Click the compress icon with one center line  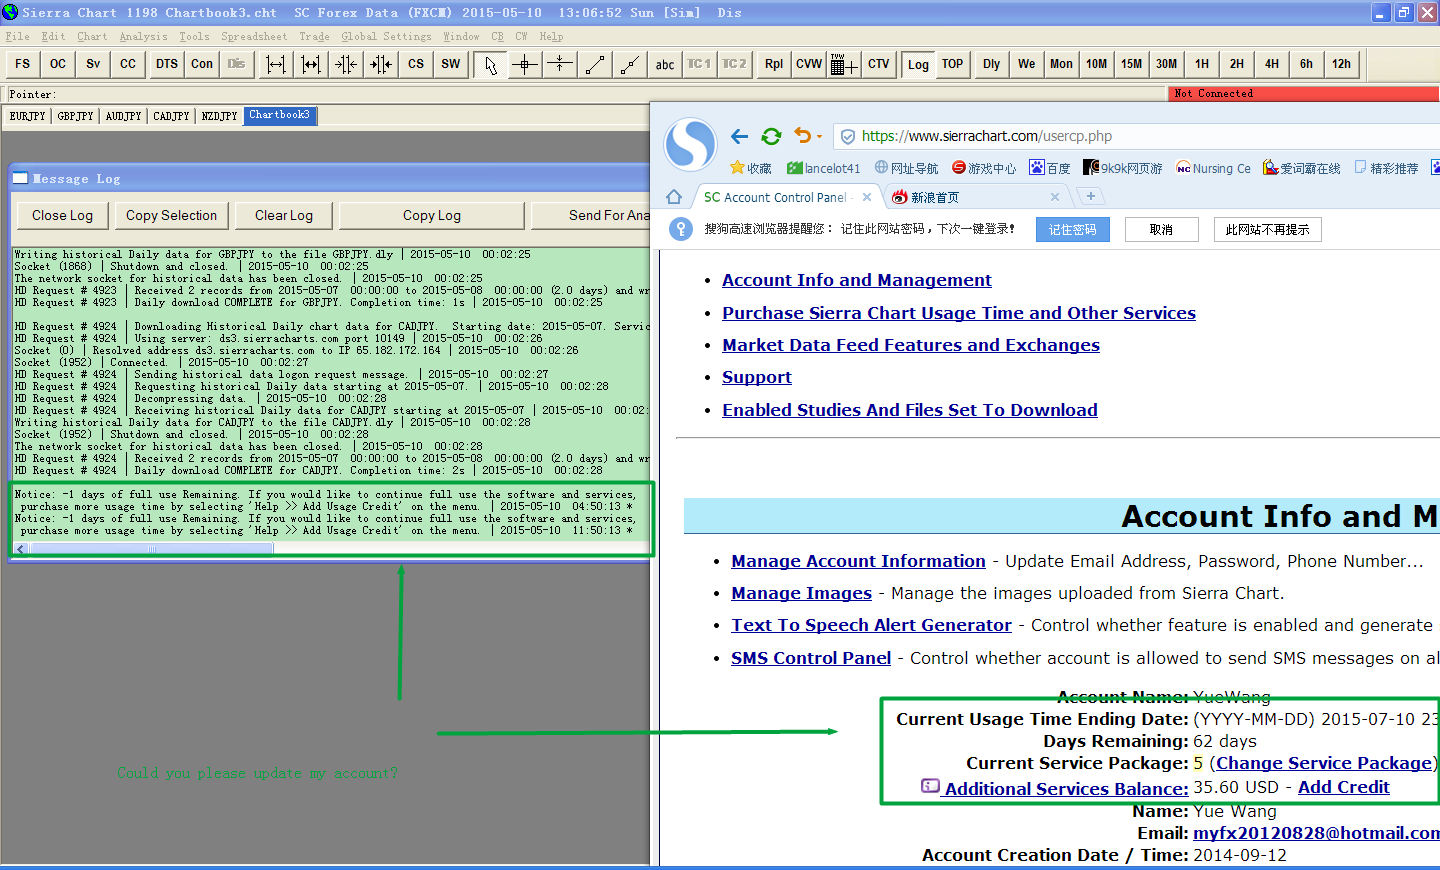346,64
